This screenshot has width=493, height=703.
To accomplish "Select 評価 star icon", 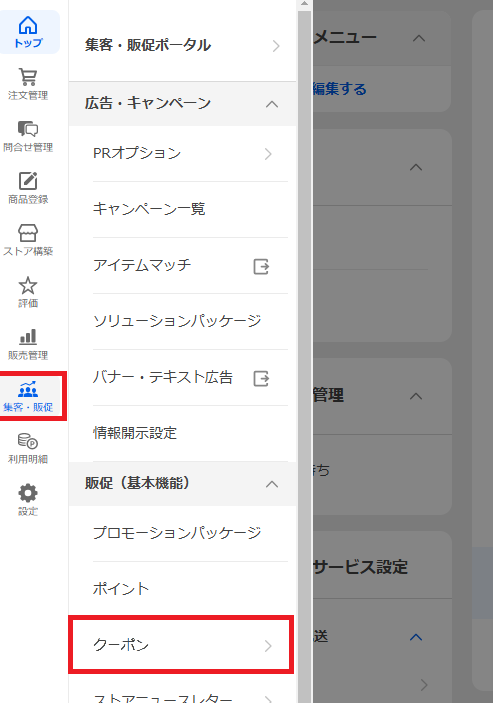I will [28, 285].
